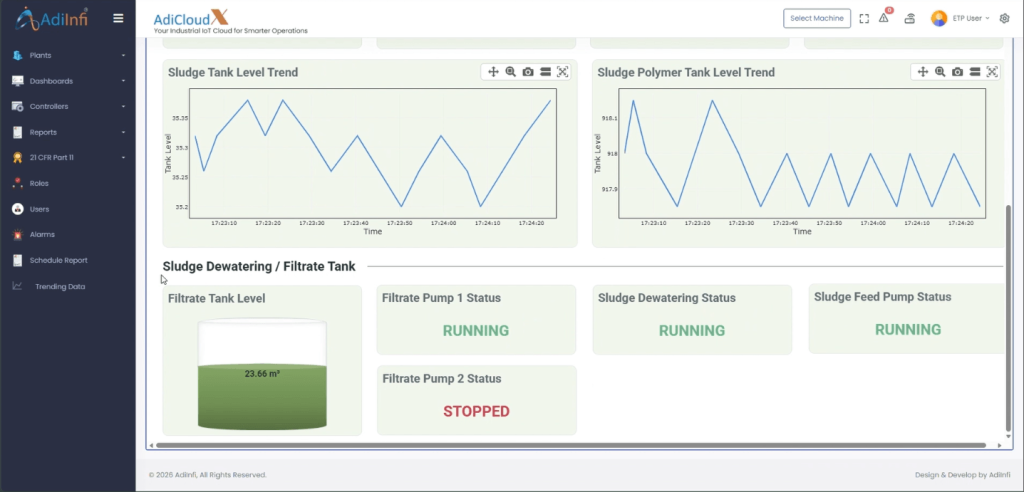Viewport: 1024px width, 492px height.
Task: Select Pan tool on Sludge Polymer Tank Trend
Action: [923, 72]
